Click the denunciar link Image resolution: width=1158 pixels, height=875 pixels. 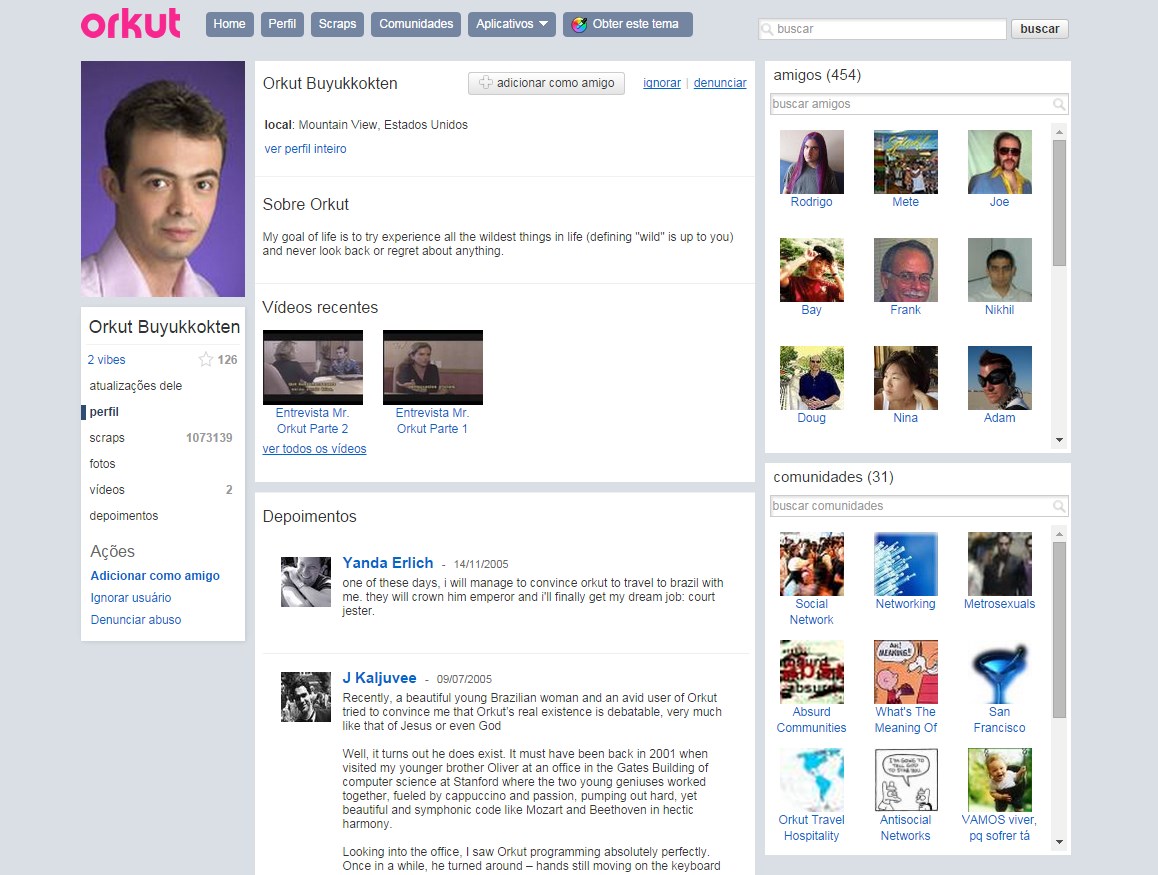click(x=720, y=83)
